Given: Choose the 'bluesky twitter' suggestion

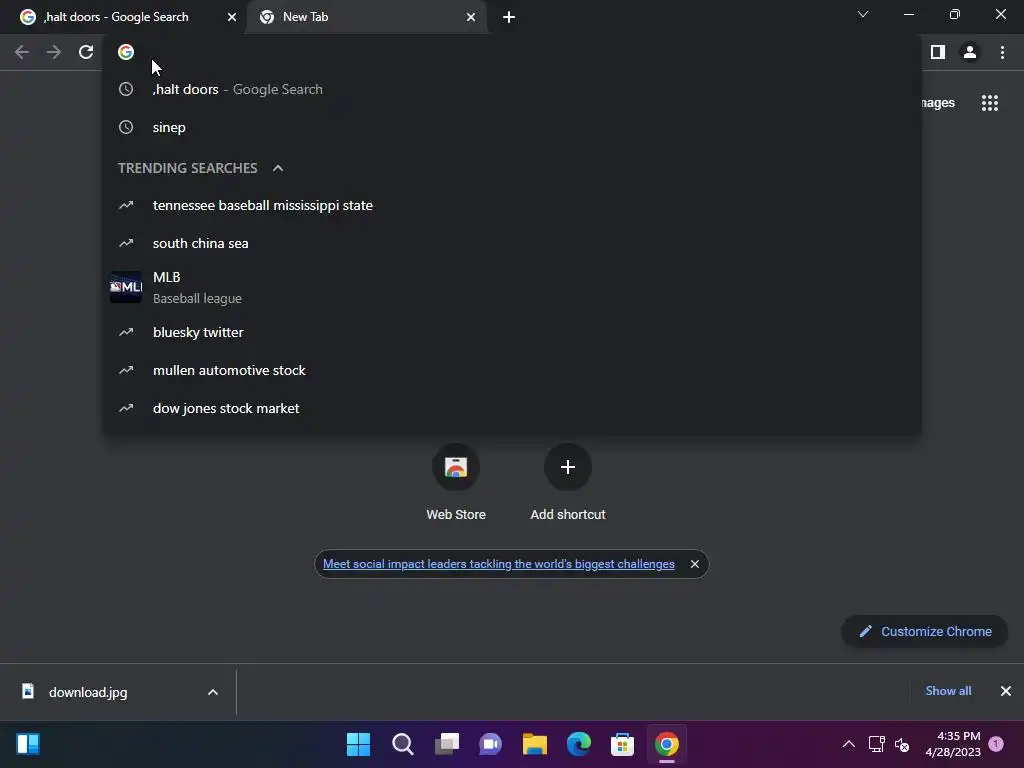Looking at the screenshot, I should pyautogui.click(x=512, y=332).
